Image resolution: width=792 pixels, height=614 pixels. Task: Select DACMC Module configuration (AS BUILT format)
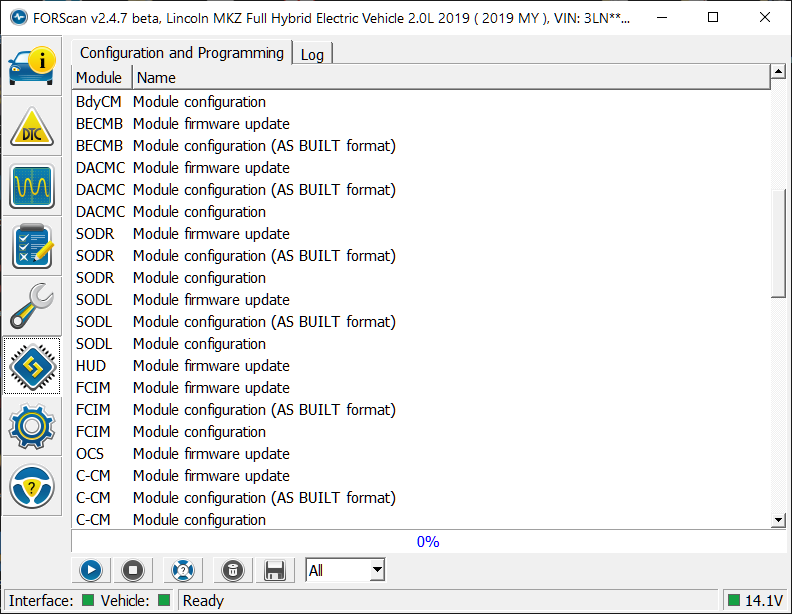point(421,190)
